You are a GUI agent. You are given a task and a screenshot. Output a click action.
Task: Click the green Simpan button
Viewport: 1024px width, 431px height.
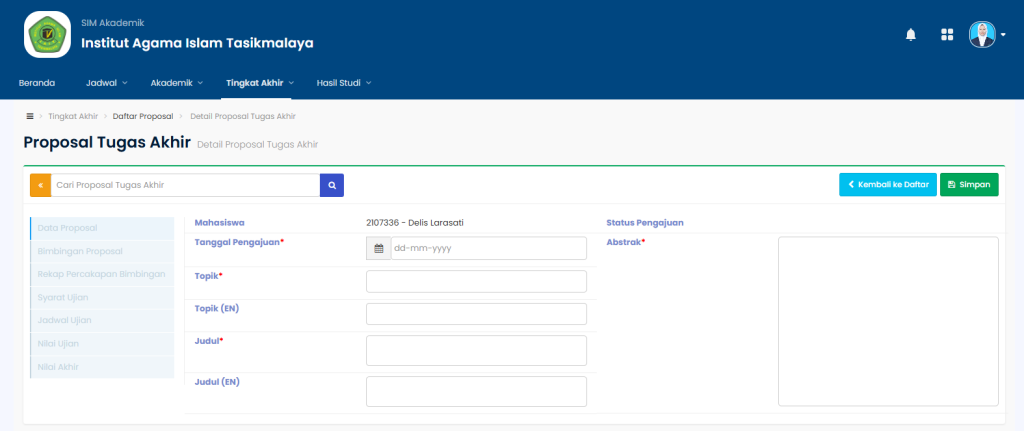pos(968,185)
